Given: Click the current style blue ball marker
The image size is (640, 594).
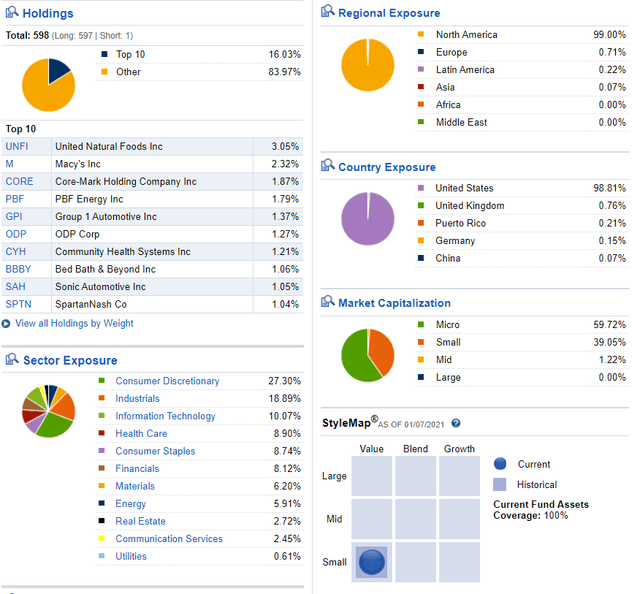Looking at the screenshot, I should click(371, 562).
